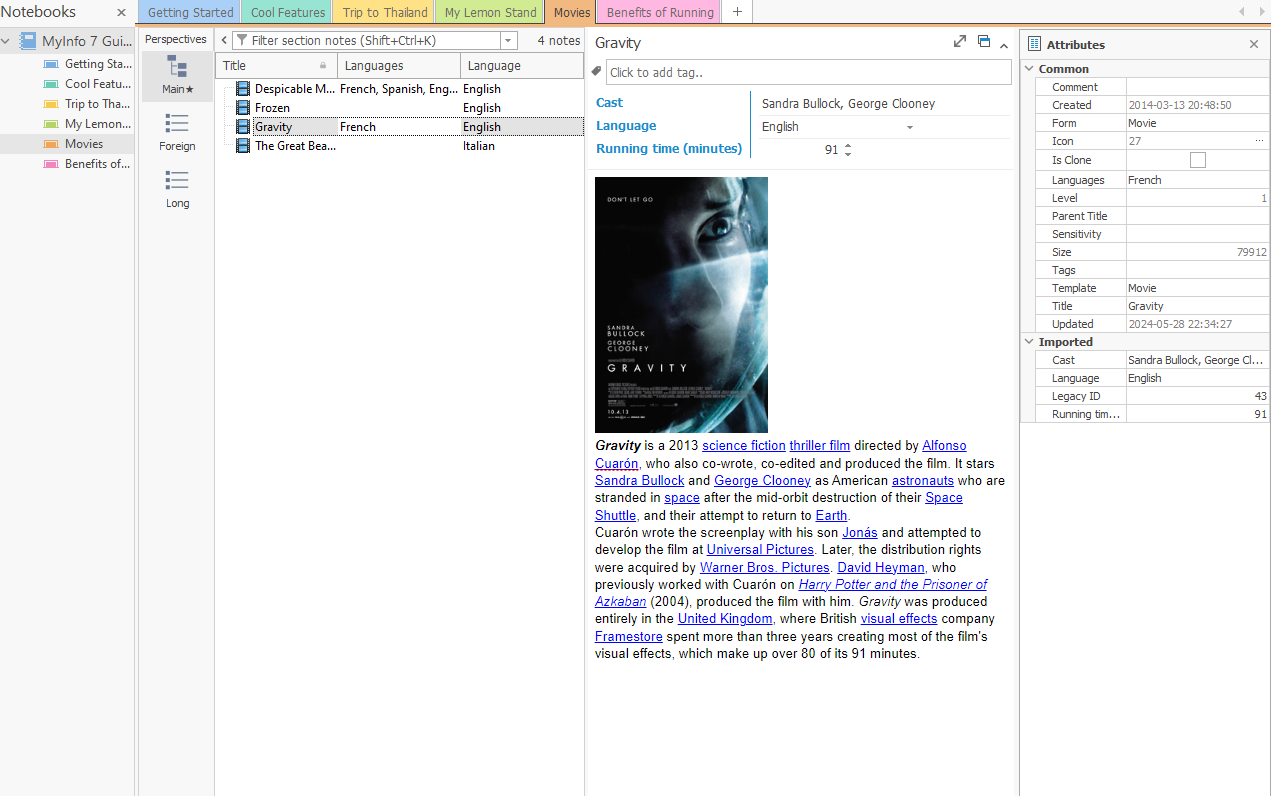This screenshot has height=796, width=1271.
Task: Collapse the Common attributes group
Action: (1030, 69)
